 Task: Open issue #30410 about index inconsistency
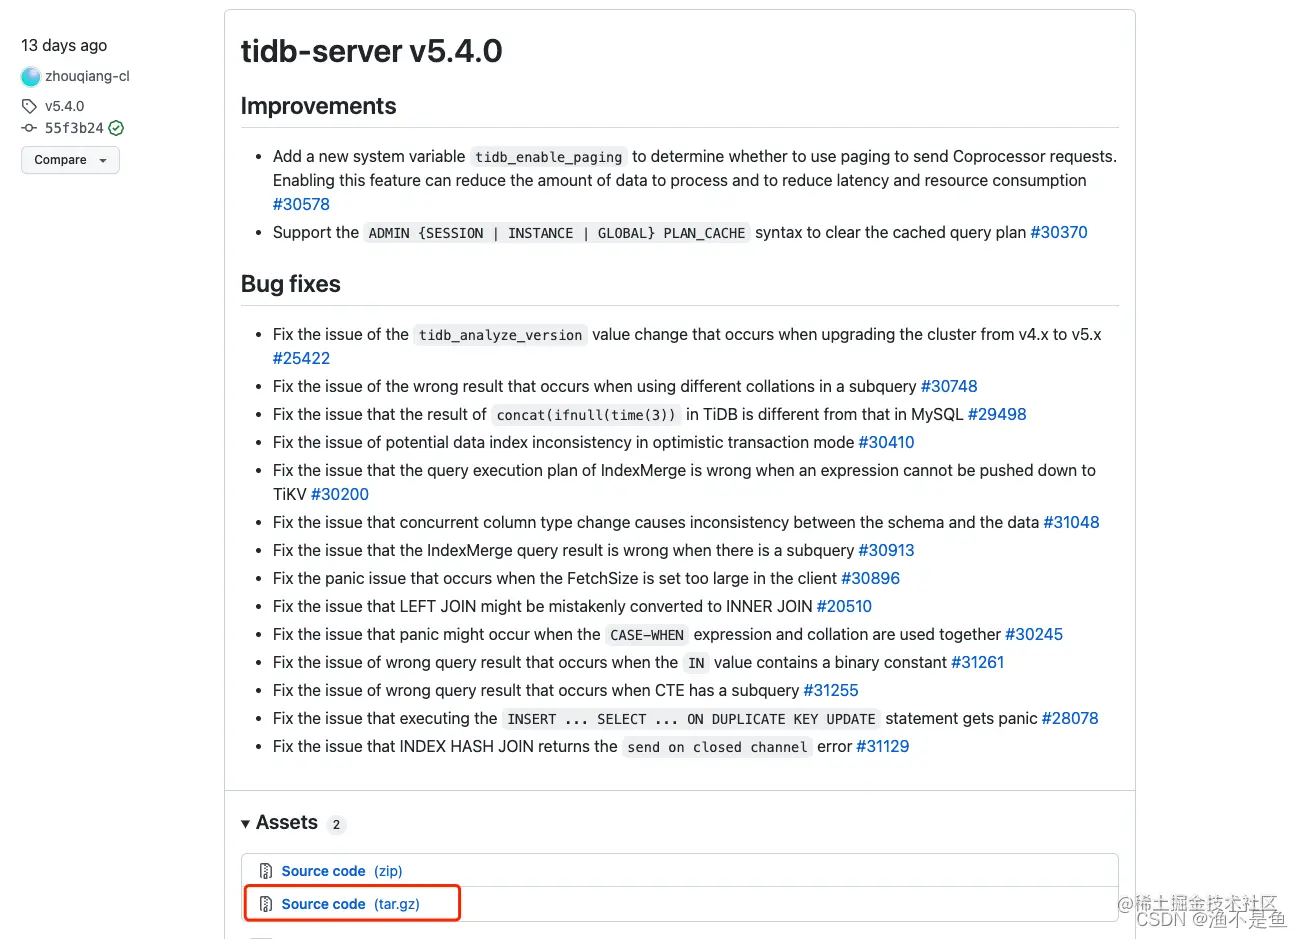[886, 442]
